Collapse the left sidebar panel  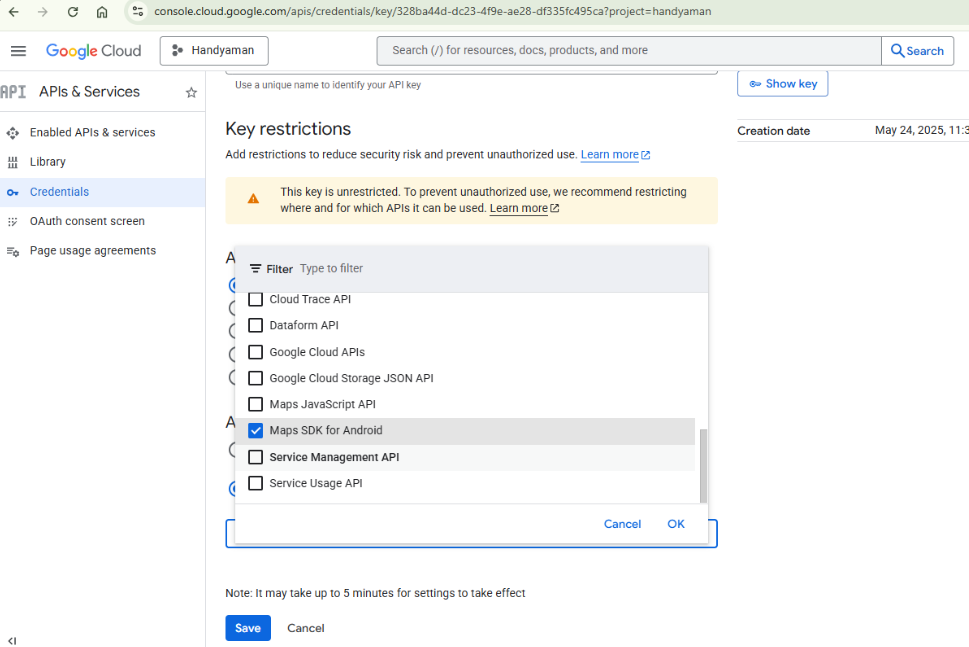pos(12,640)
